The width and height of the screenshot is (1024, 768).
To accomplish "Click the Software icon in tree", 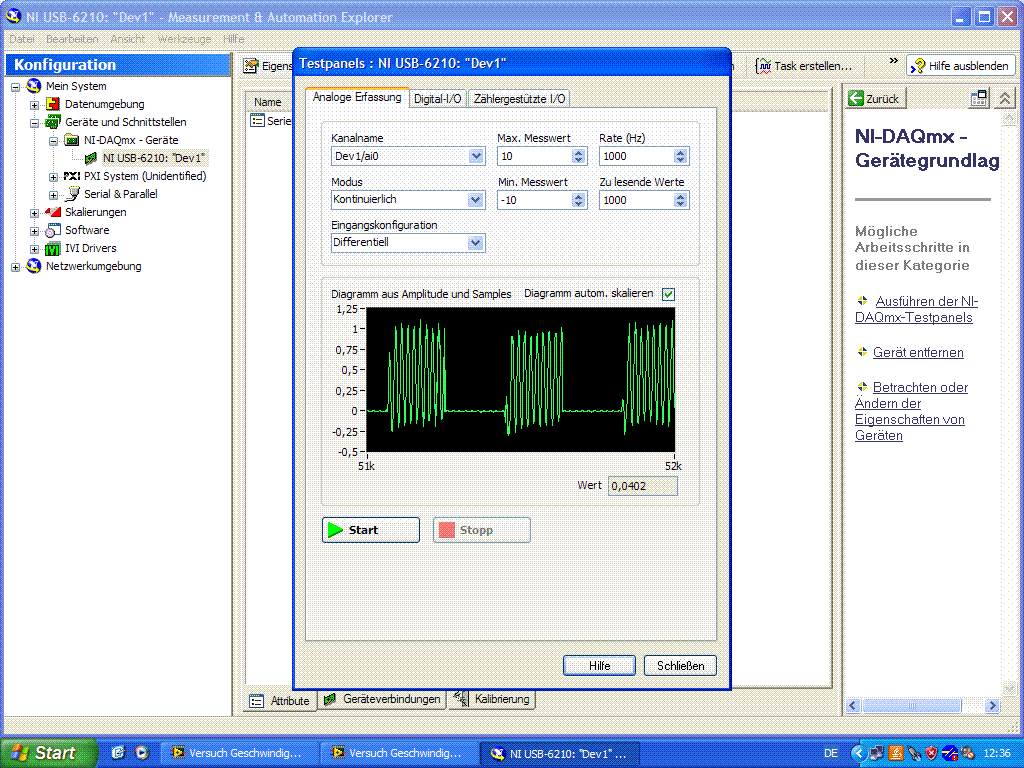I will tap(53, 230).
